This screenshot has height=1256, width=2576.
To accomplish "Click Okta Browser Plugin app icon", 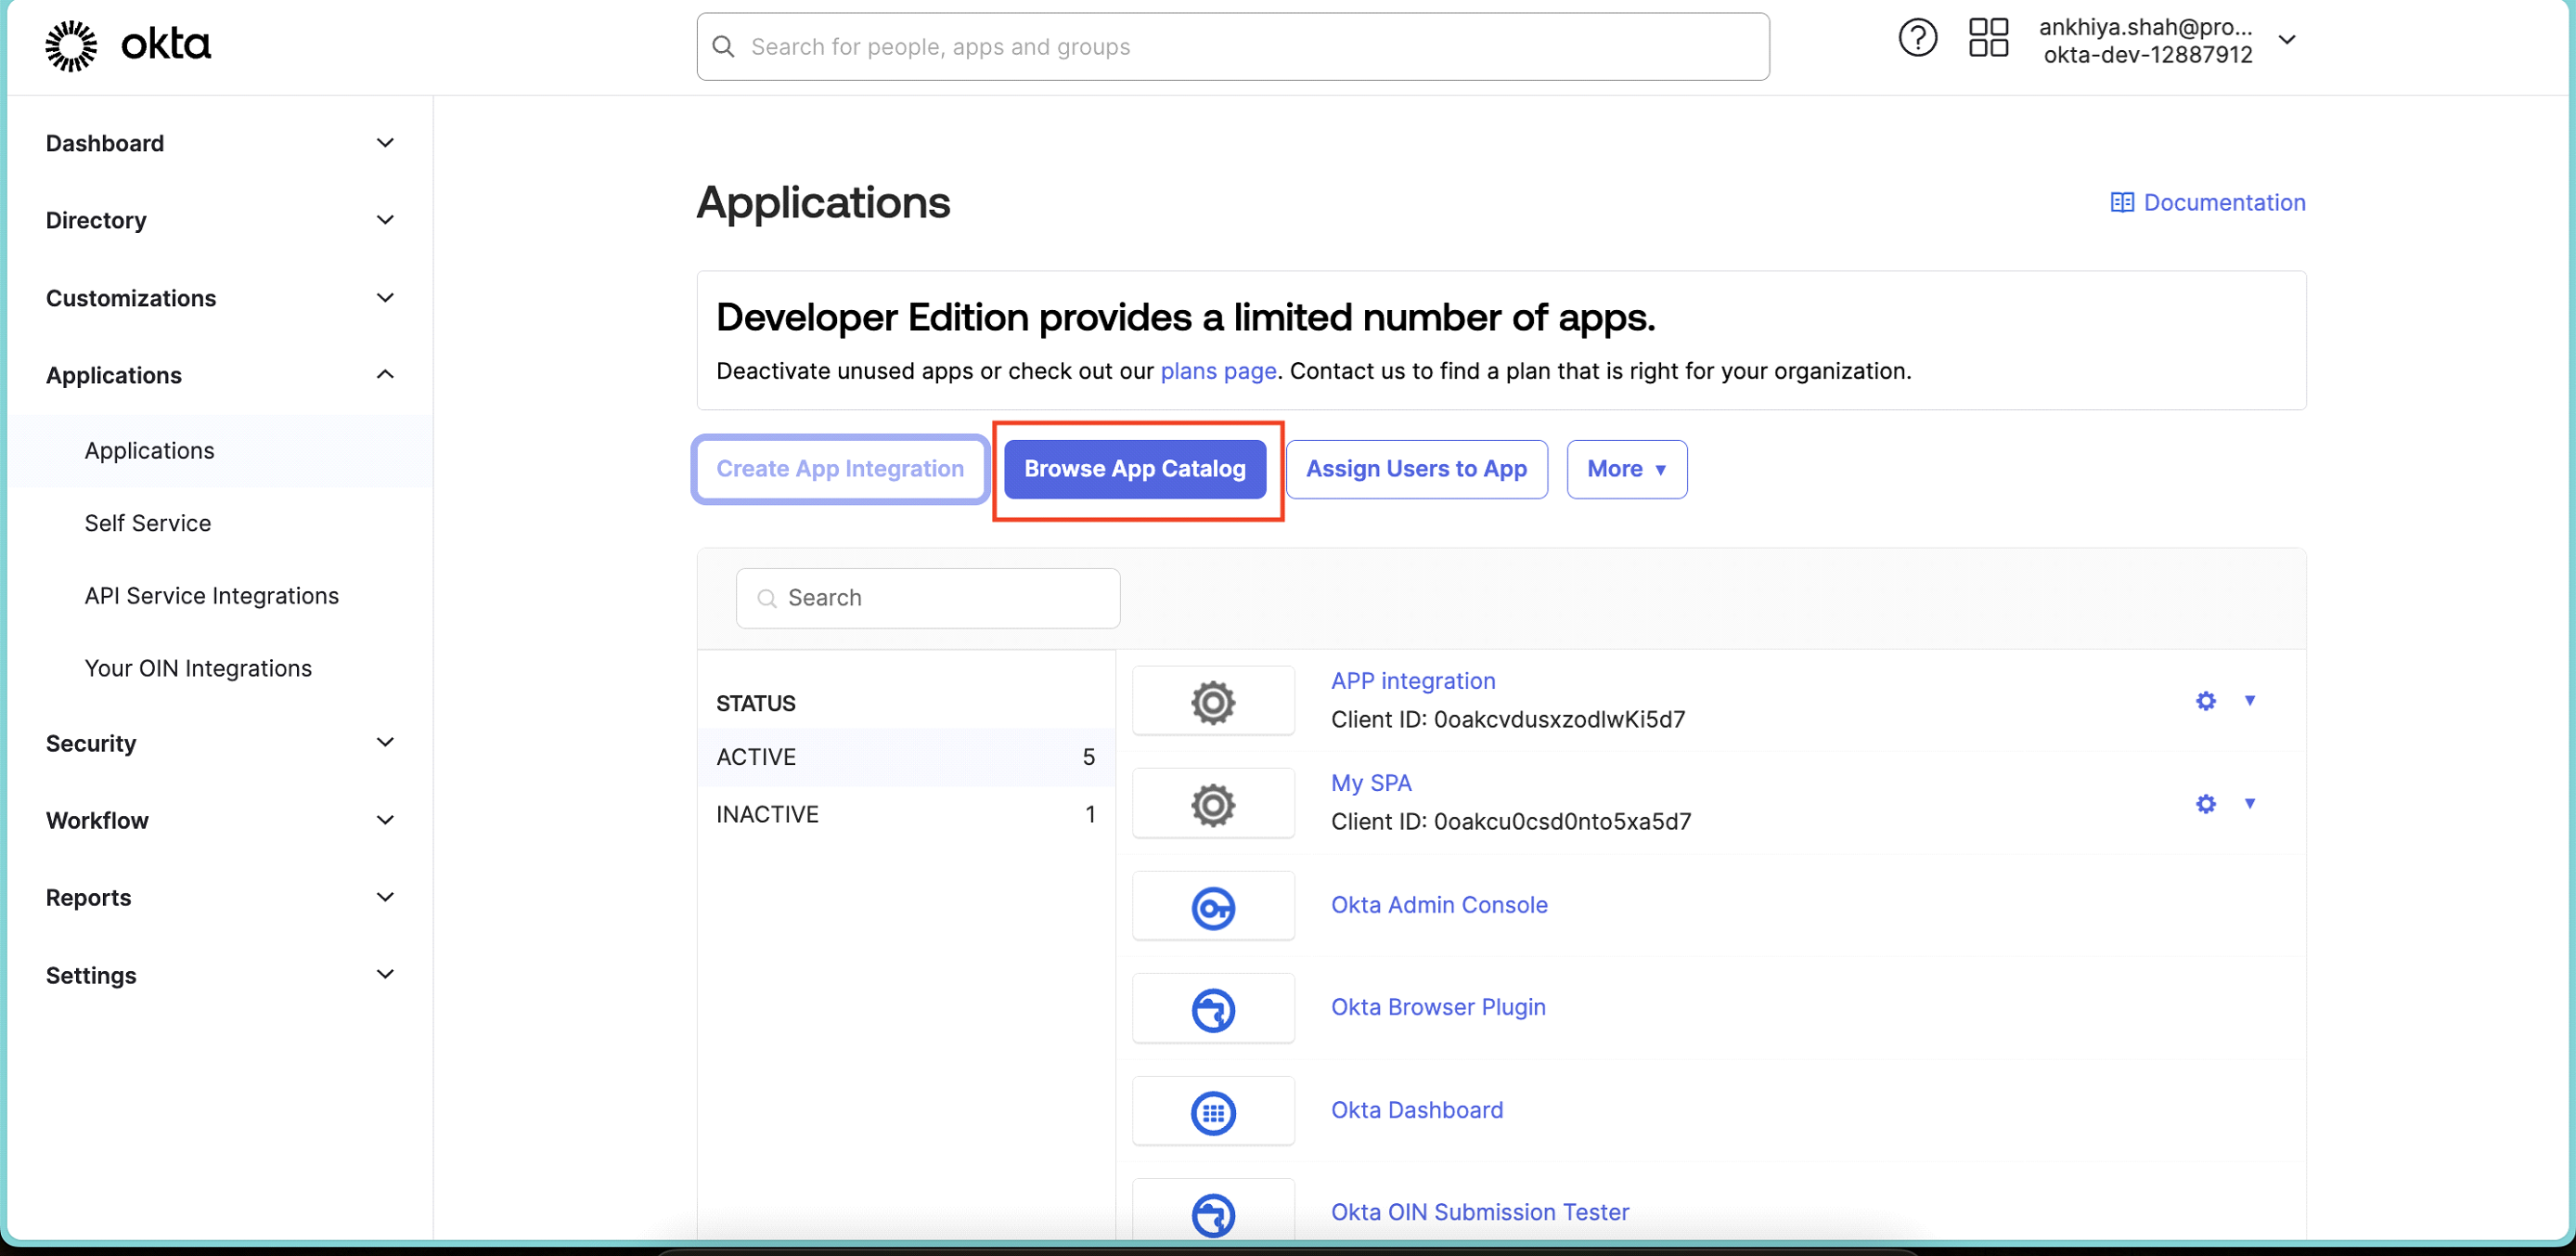I will pyautogui.click(x=1212, y=1009).
